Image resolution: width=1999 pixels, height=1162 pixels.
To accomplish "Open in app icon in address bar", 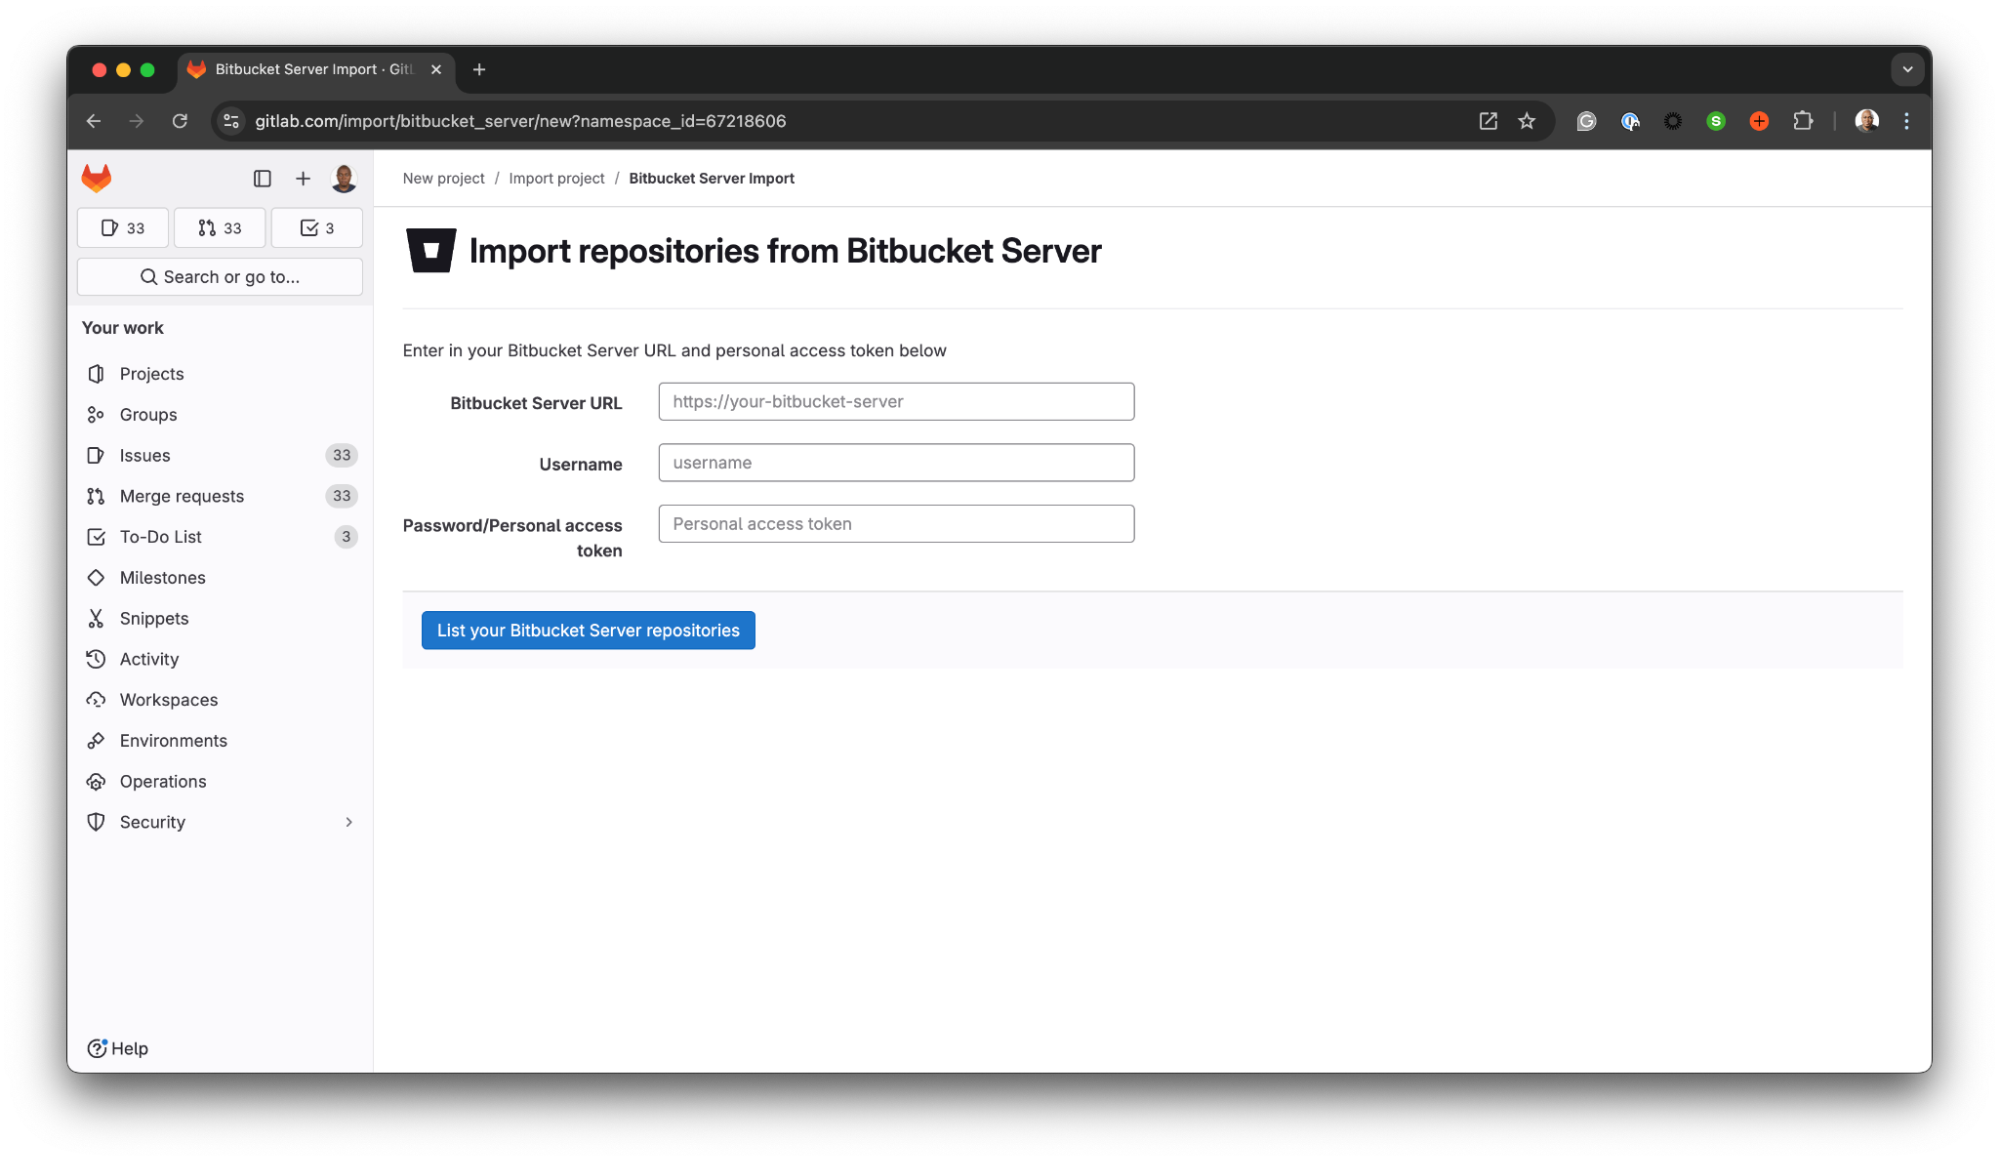I will 1488,121.
